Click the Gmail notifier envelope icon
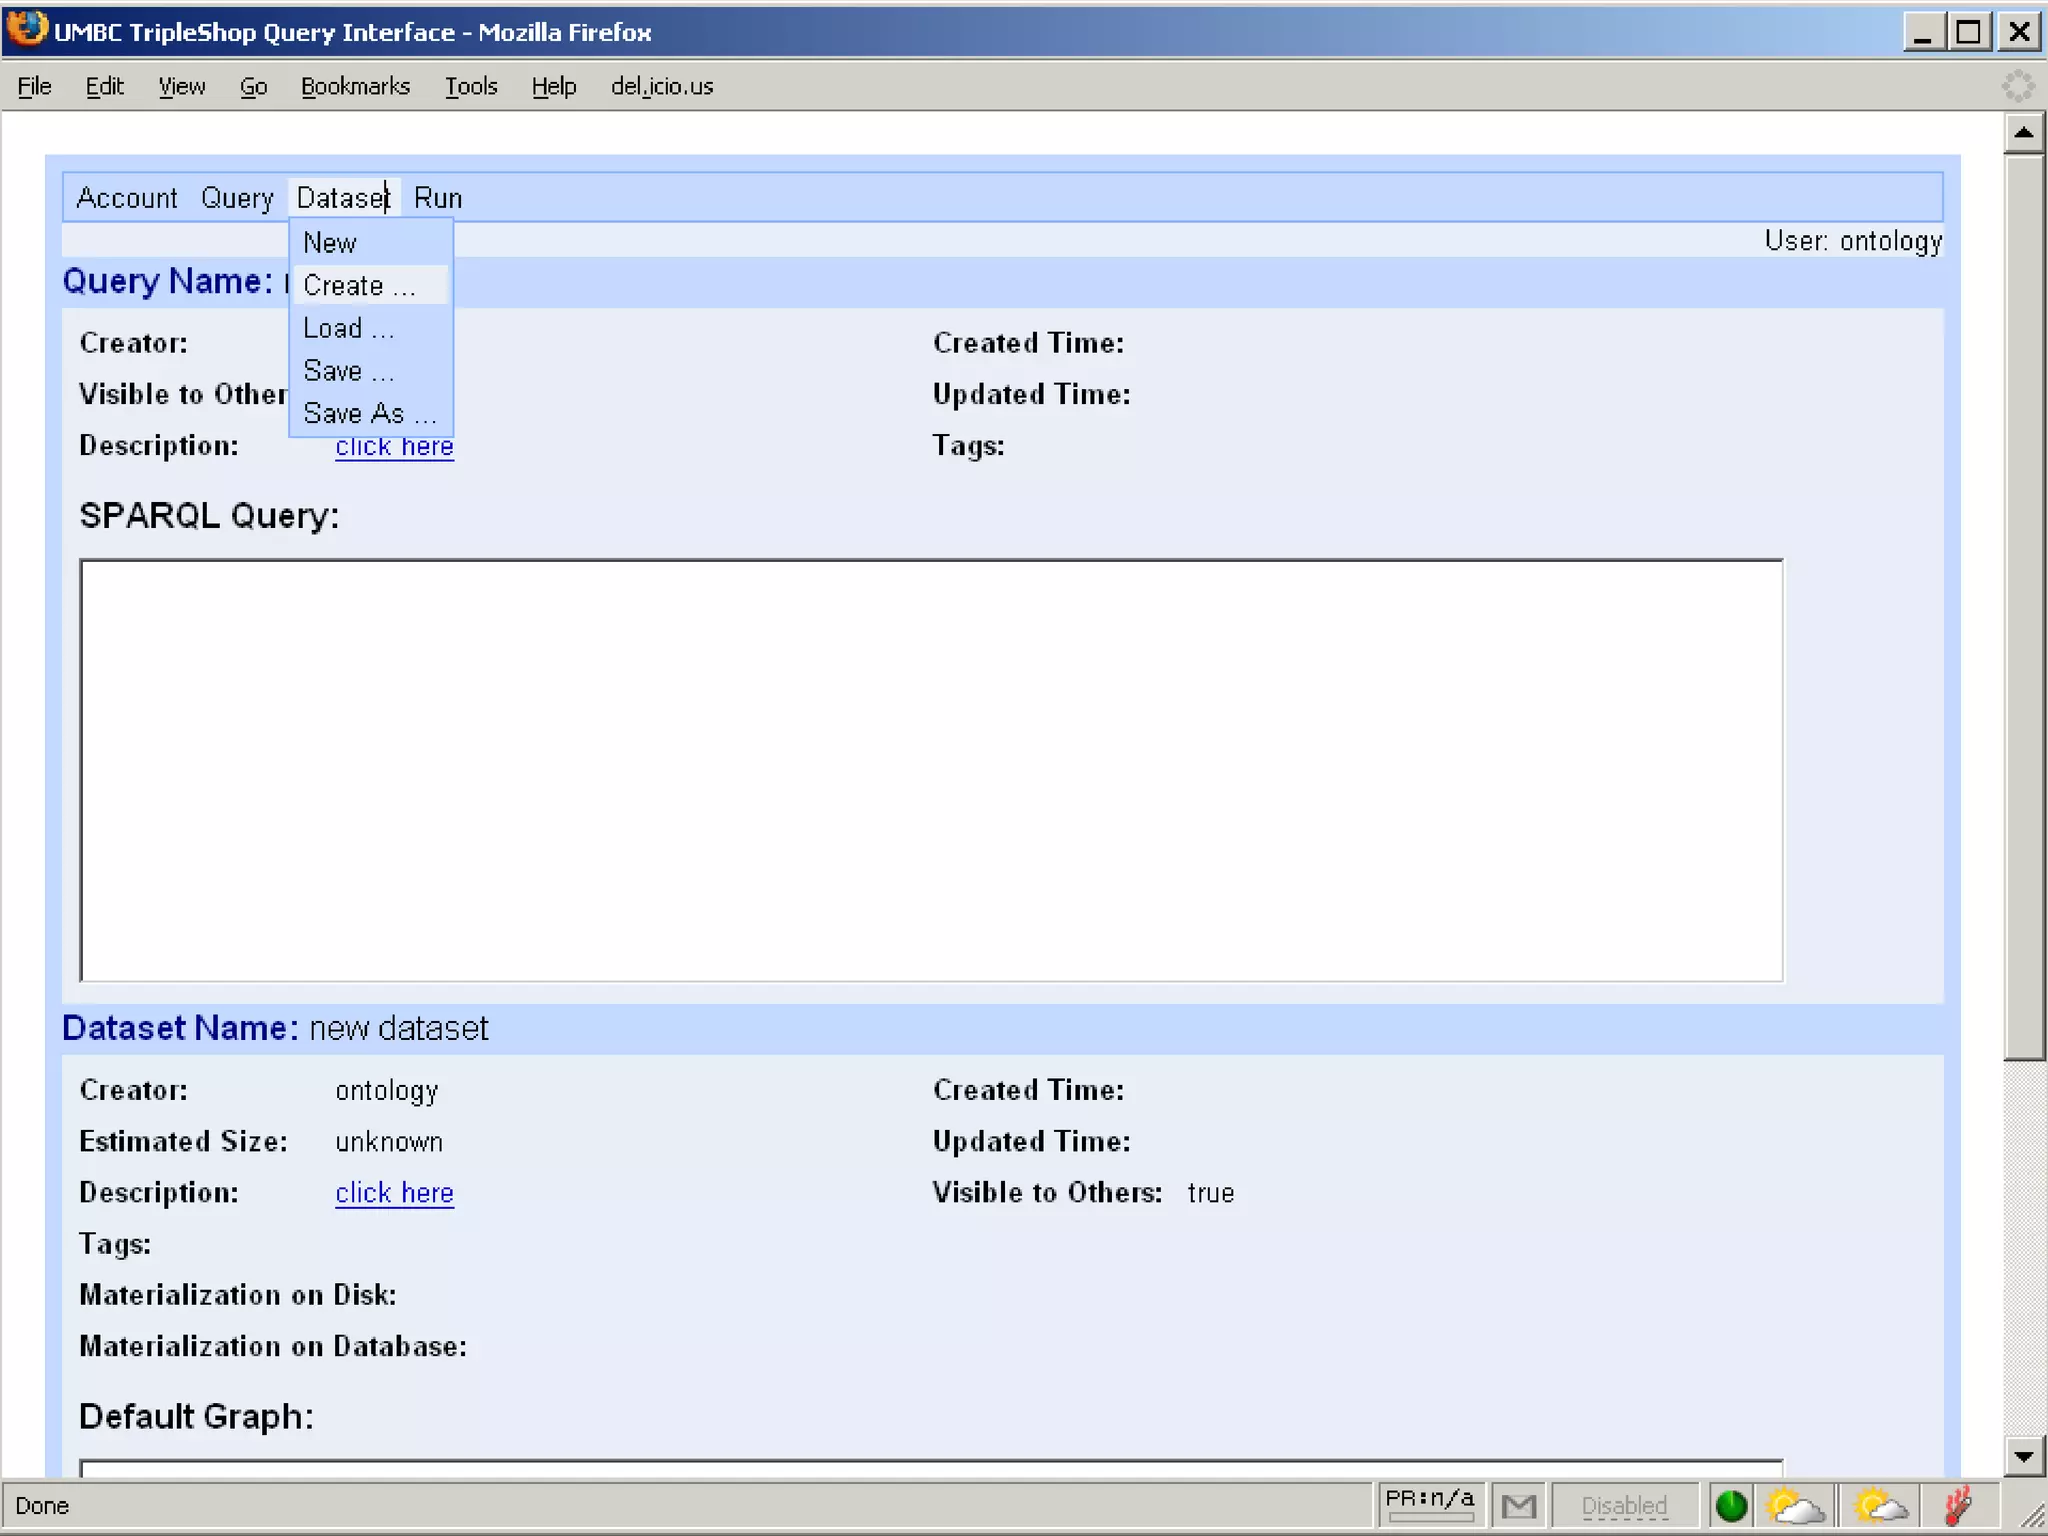 (x=1518, y=1505)
